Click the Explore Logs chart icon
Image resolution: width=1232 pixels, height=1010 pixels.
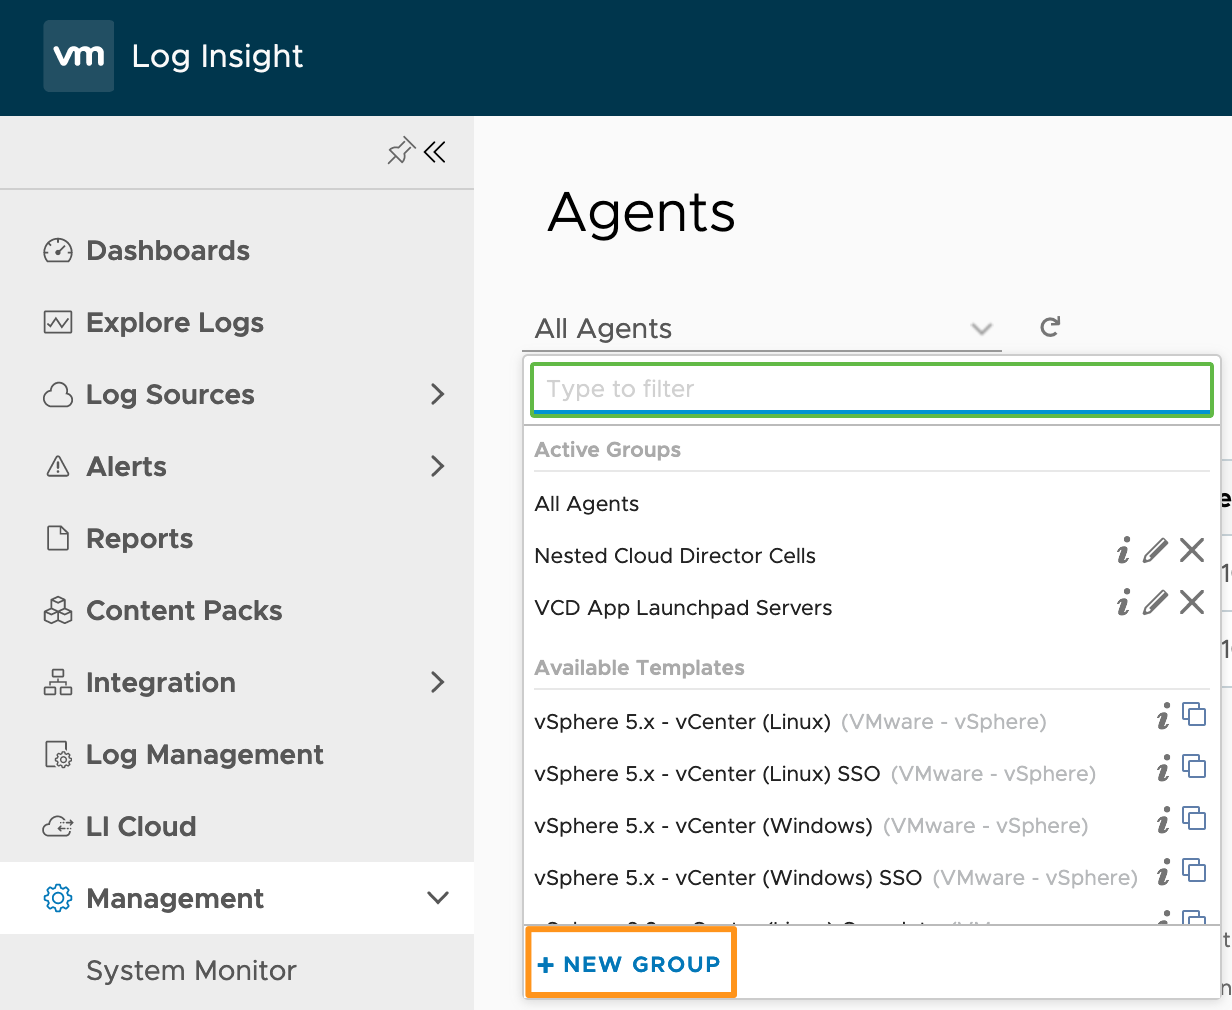point(58,322)
